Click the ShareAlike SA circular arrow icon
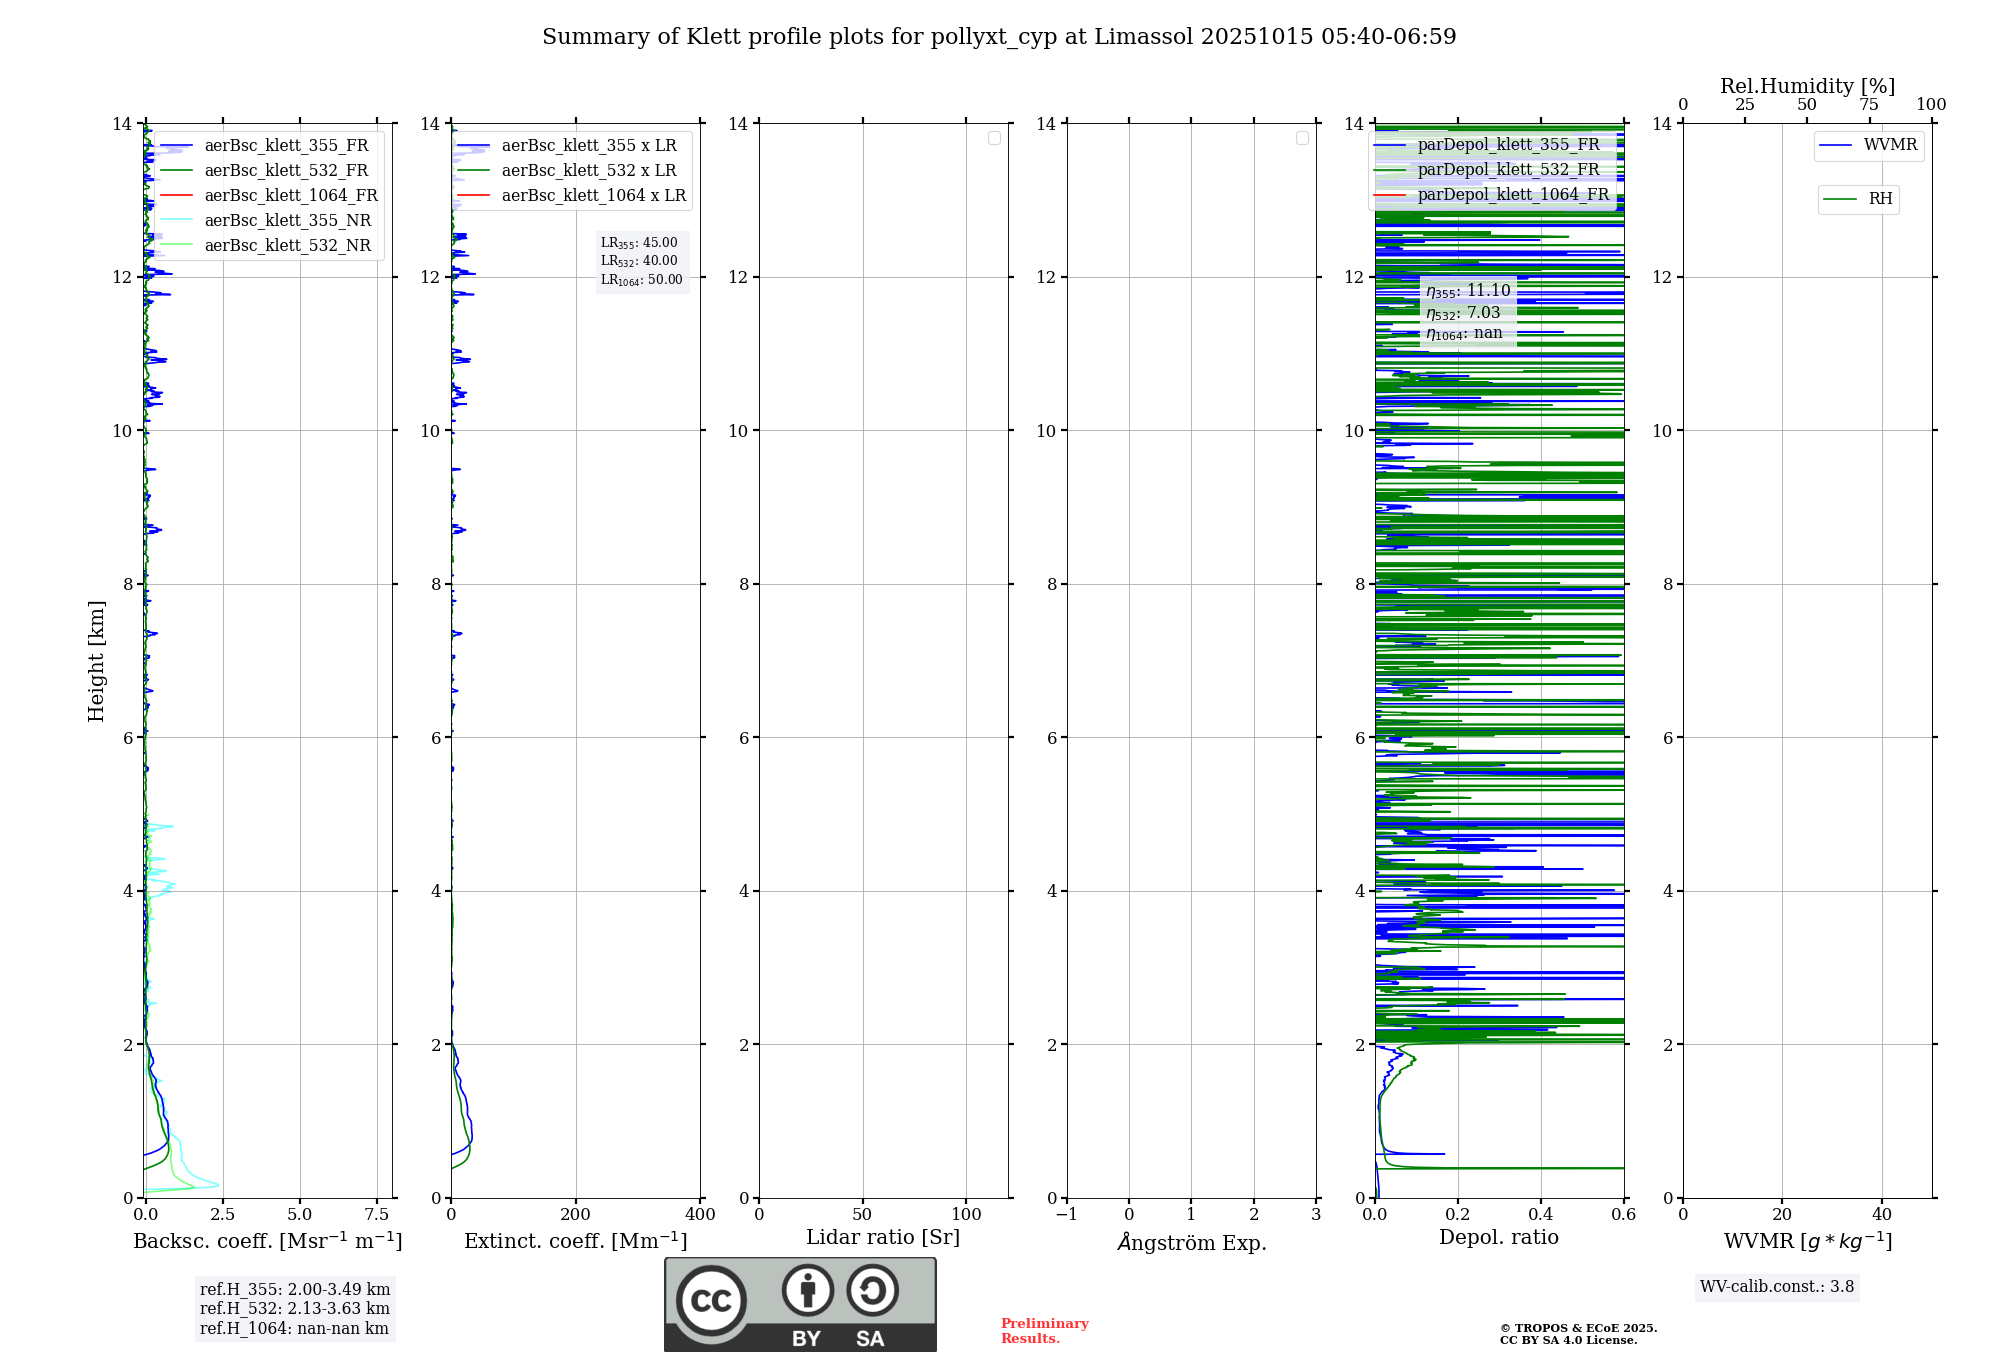2000x1360 pixels. pyautogui.click(x=872, y=1290)
